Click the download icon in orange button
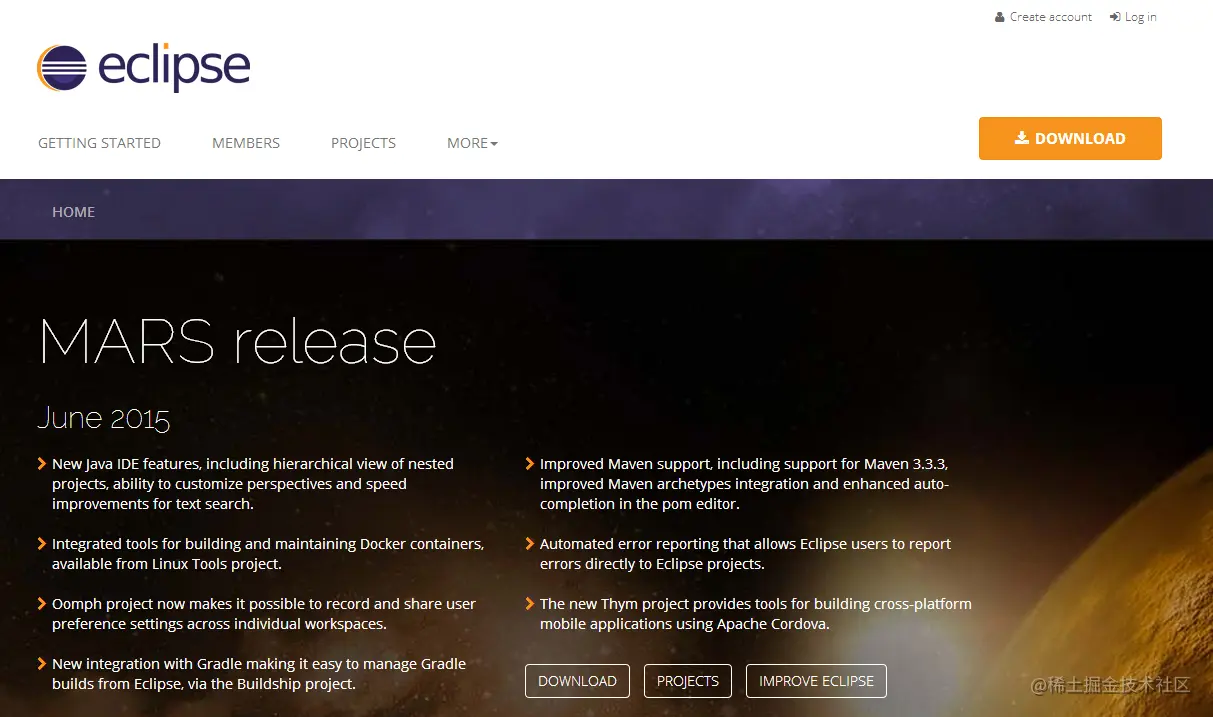 [x=1021, y=138]
